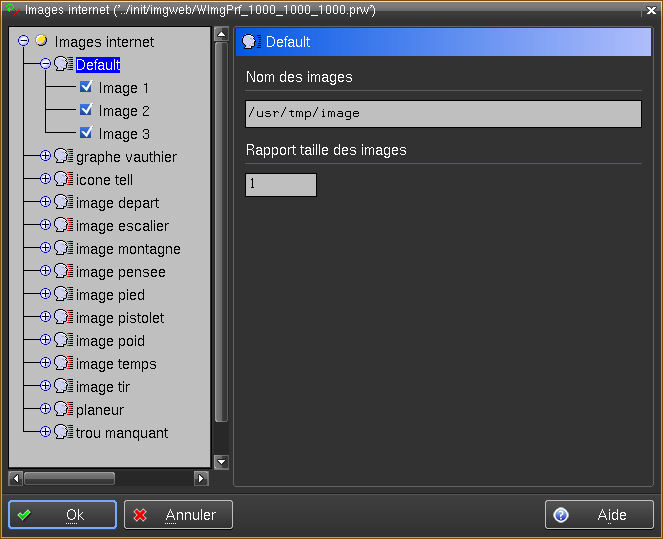Select 'image pensee' tree entry

pos(120,272)
